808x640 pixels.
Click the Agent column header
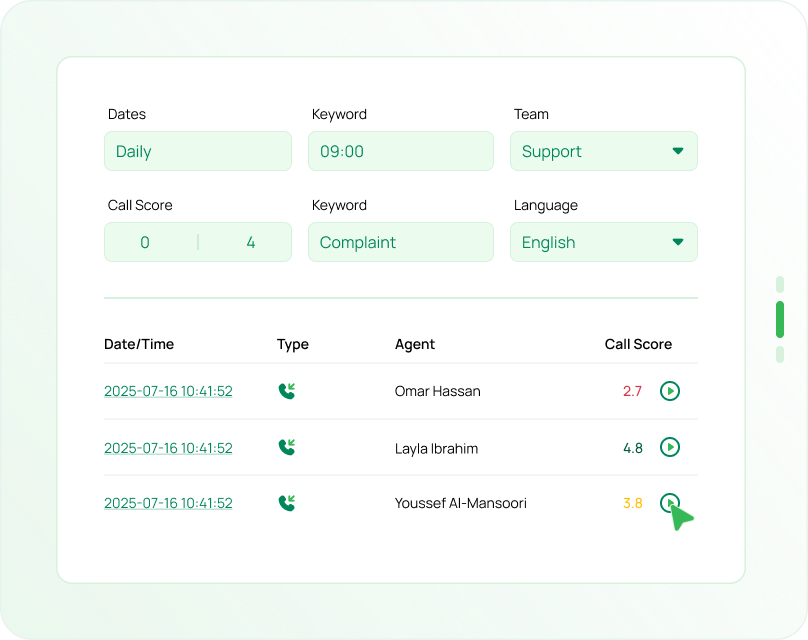pos(414,344)
